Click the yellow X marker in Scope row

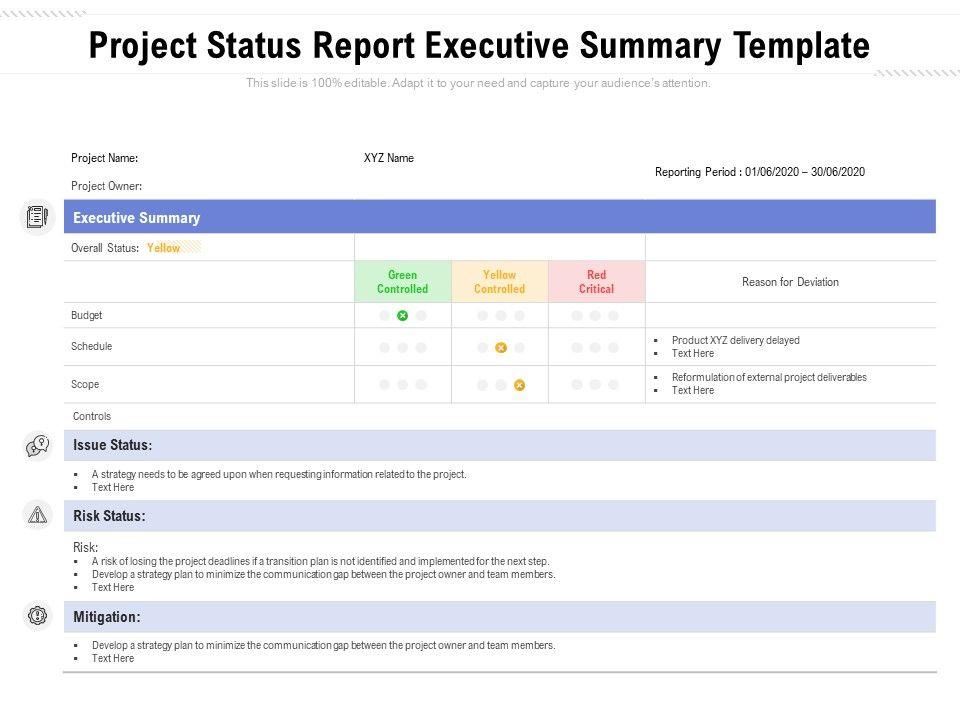[x=520, y=385]
